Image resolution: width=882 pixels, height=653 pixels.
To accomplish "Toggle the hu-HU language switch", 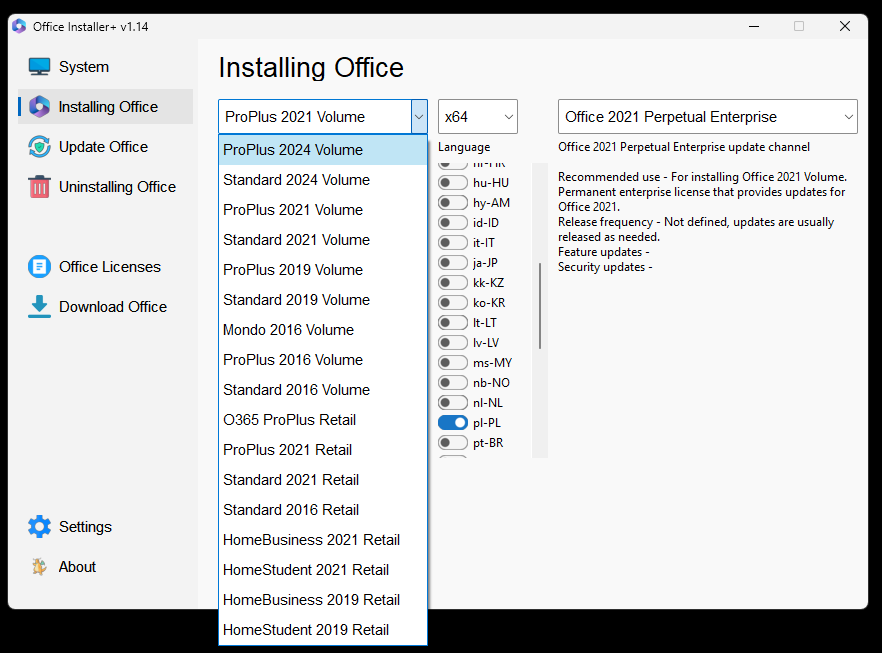I will (453, 183).
